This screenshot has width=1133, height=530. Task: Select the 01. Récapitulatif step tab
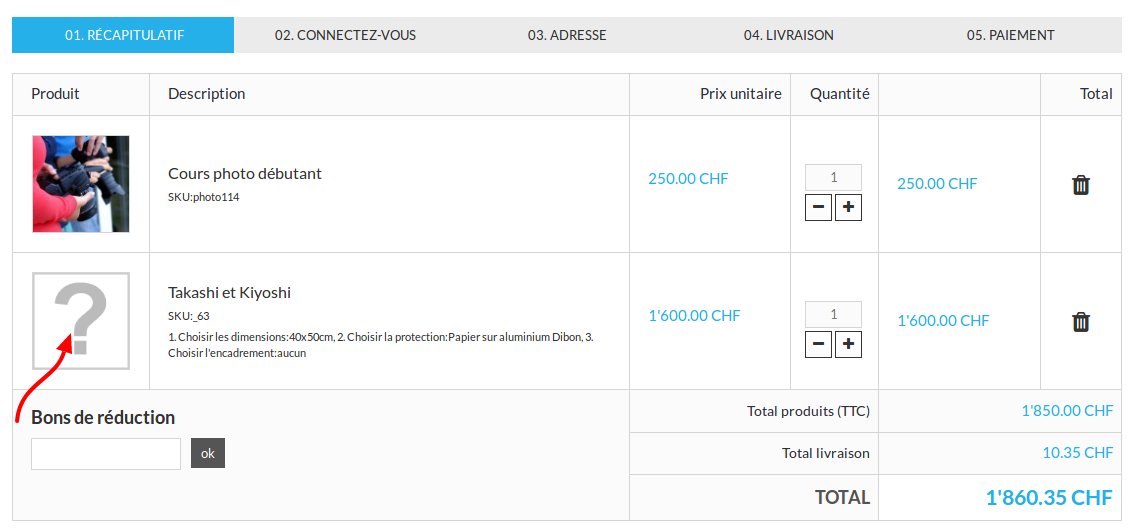pyautogui.click(x=123, y=35)
